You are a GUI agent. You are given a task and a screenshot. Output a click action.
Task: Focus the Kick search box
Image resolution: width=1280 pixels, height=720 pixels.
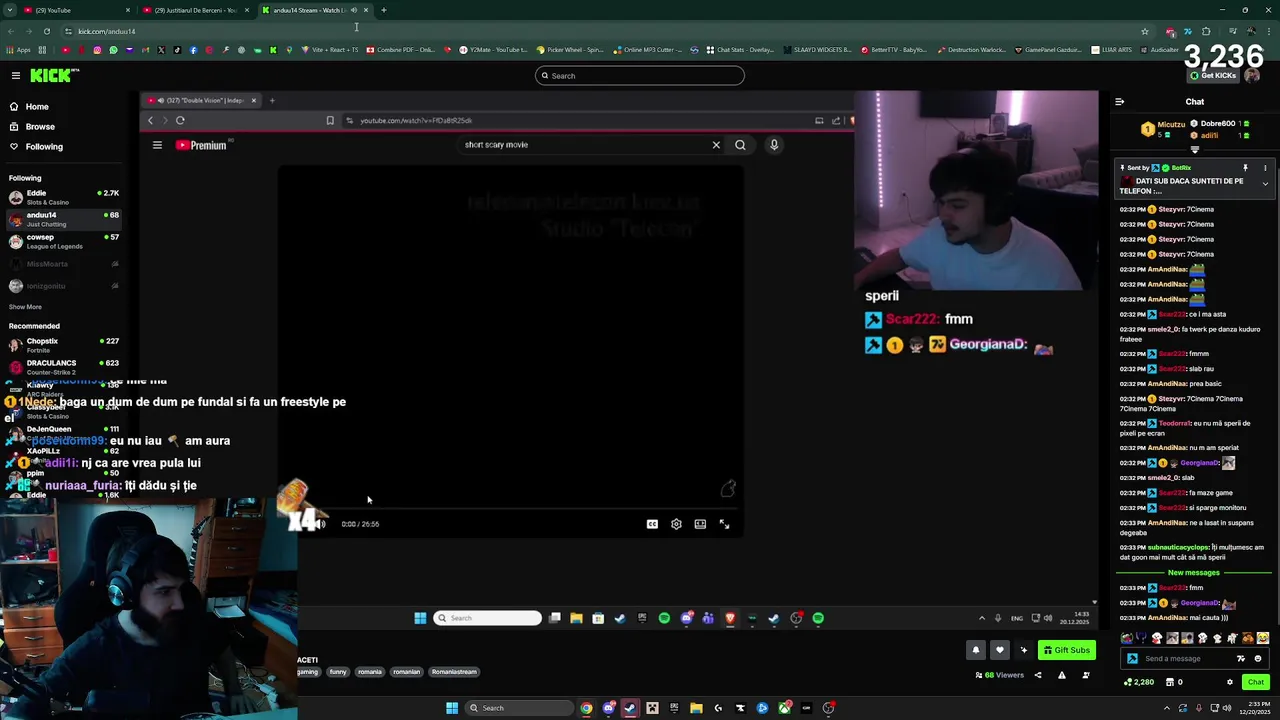[640, 76]
